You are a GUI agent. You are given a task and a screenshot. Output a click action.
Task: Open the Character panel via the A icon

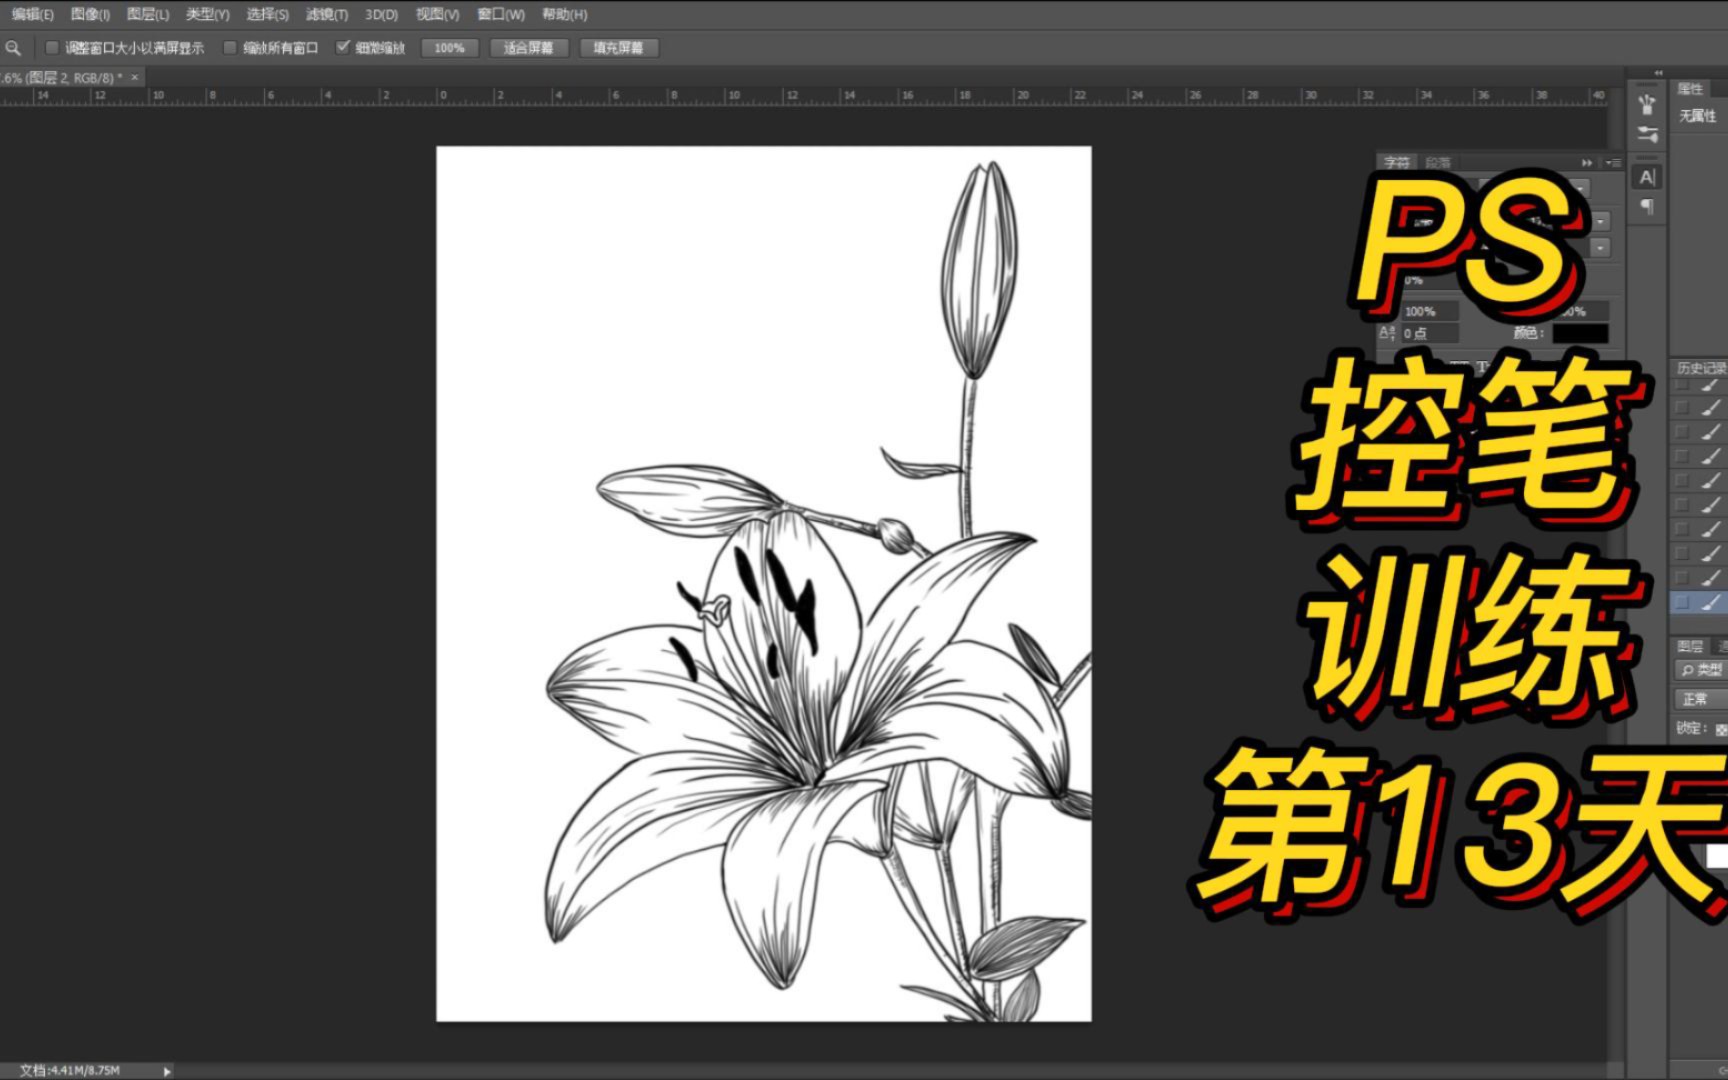(1648, 176)
